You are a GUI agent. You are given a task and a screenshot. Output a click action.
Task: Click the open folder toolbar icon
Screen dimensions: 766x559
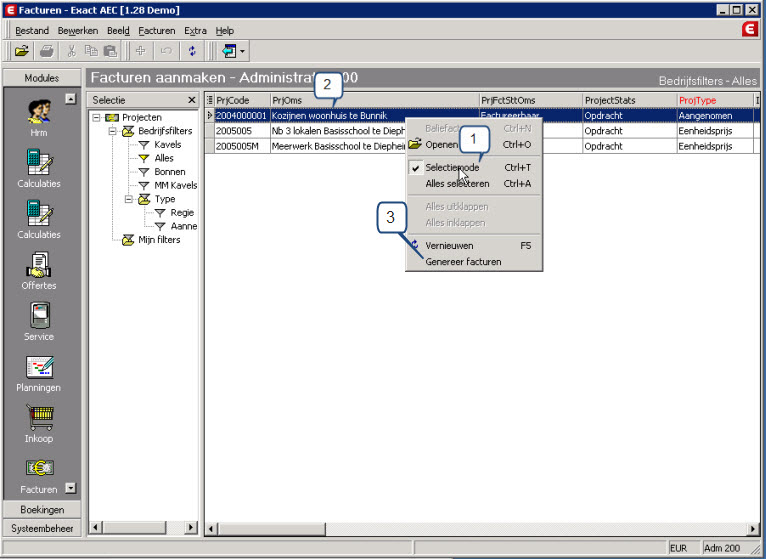click(x=21, y=51)
